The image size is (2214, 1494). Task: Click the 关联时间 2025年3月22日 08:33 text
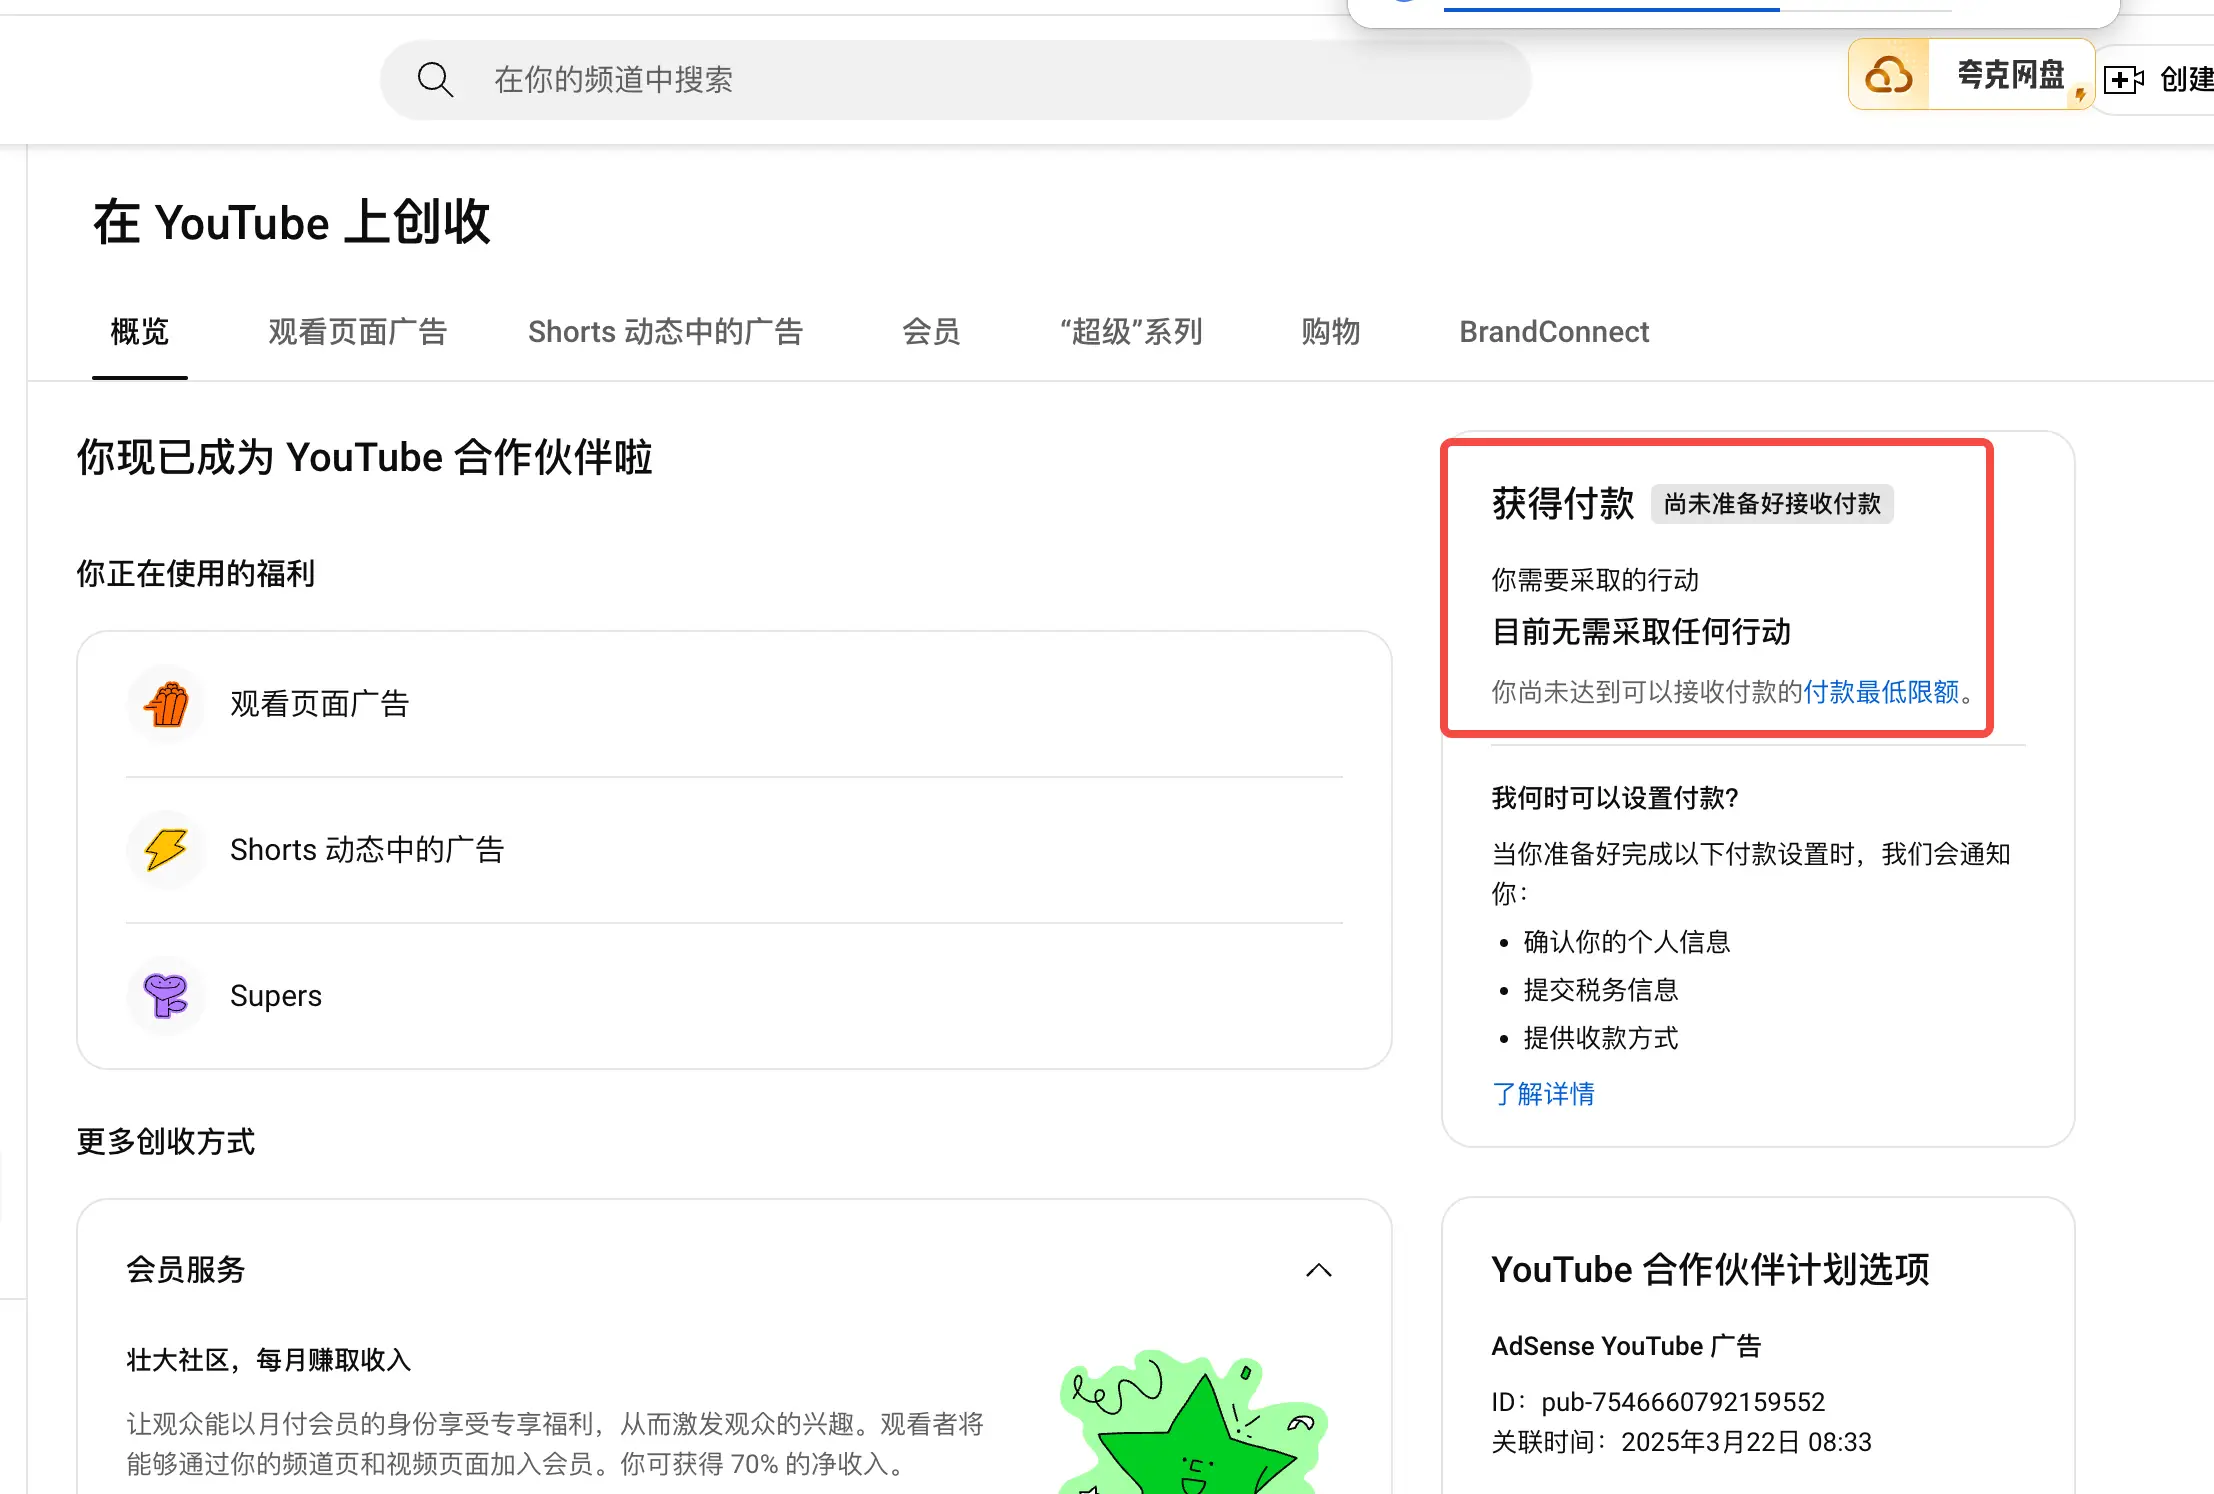click(1681, 1442)
